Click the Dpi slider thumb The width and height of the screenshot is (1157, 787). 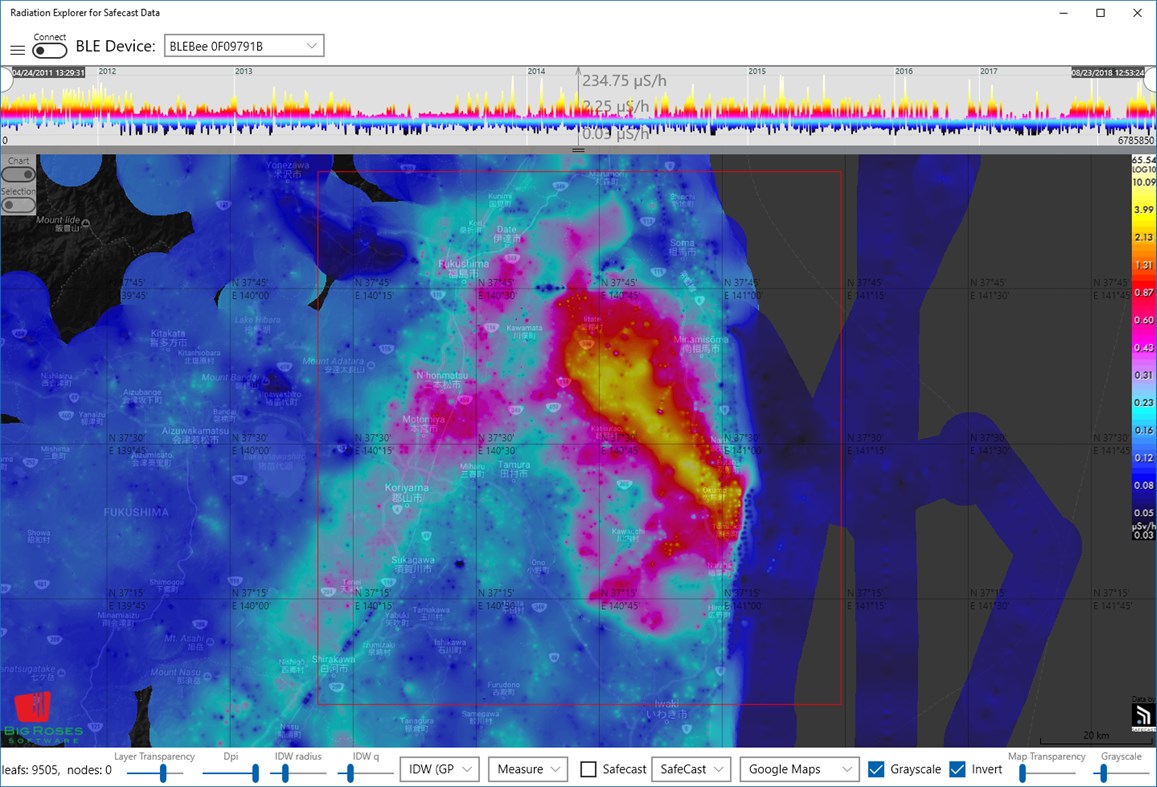[x=256, y=771]
